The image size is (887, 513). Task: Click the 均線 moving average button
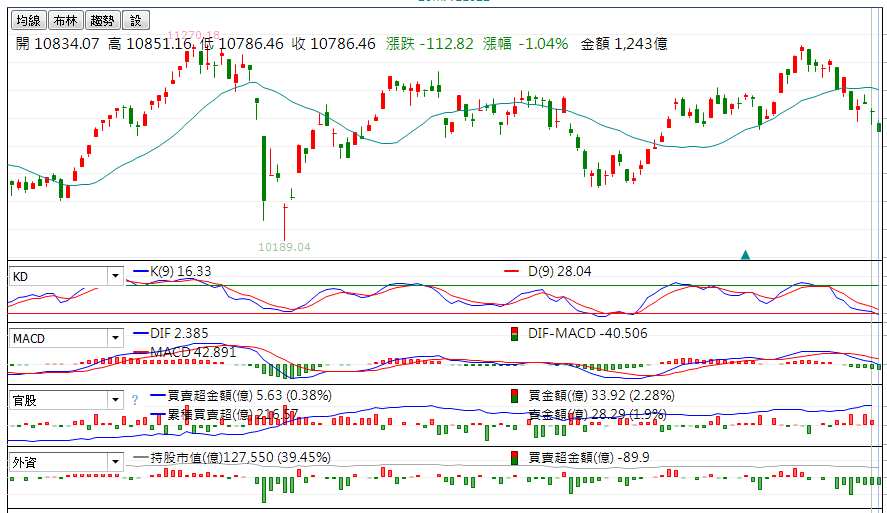(x=28, y=20)
